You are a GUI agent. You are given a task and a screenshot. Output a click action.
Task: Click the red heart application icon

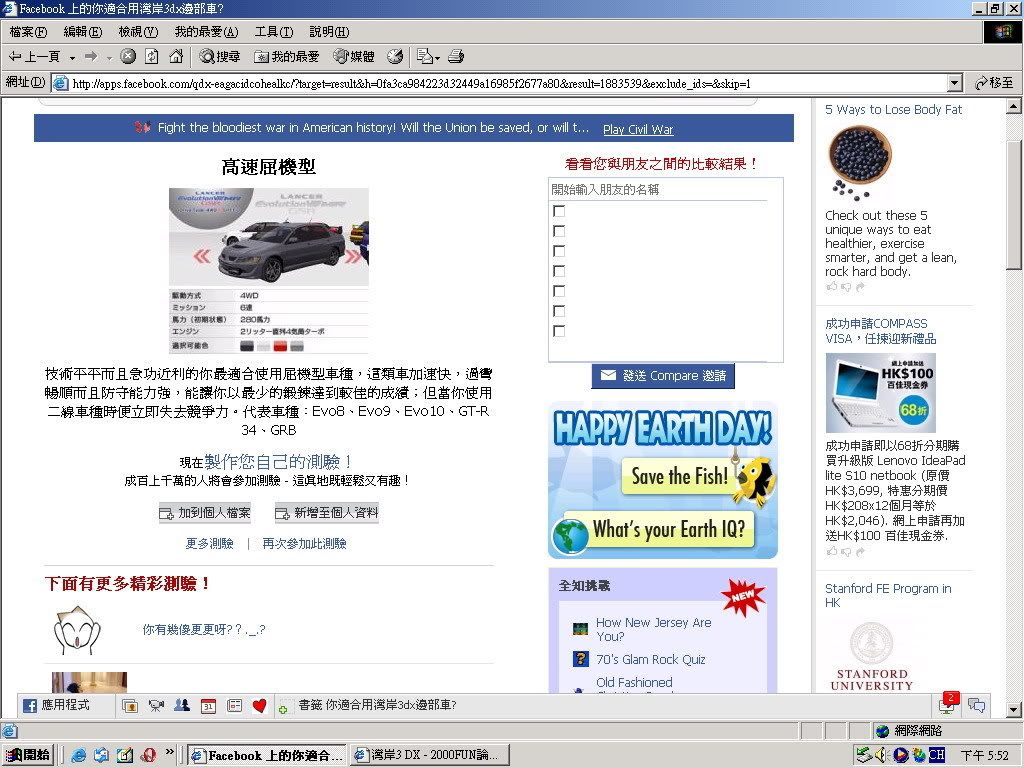point(259,706)
